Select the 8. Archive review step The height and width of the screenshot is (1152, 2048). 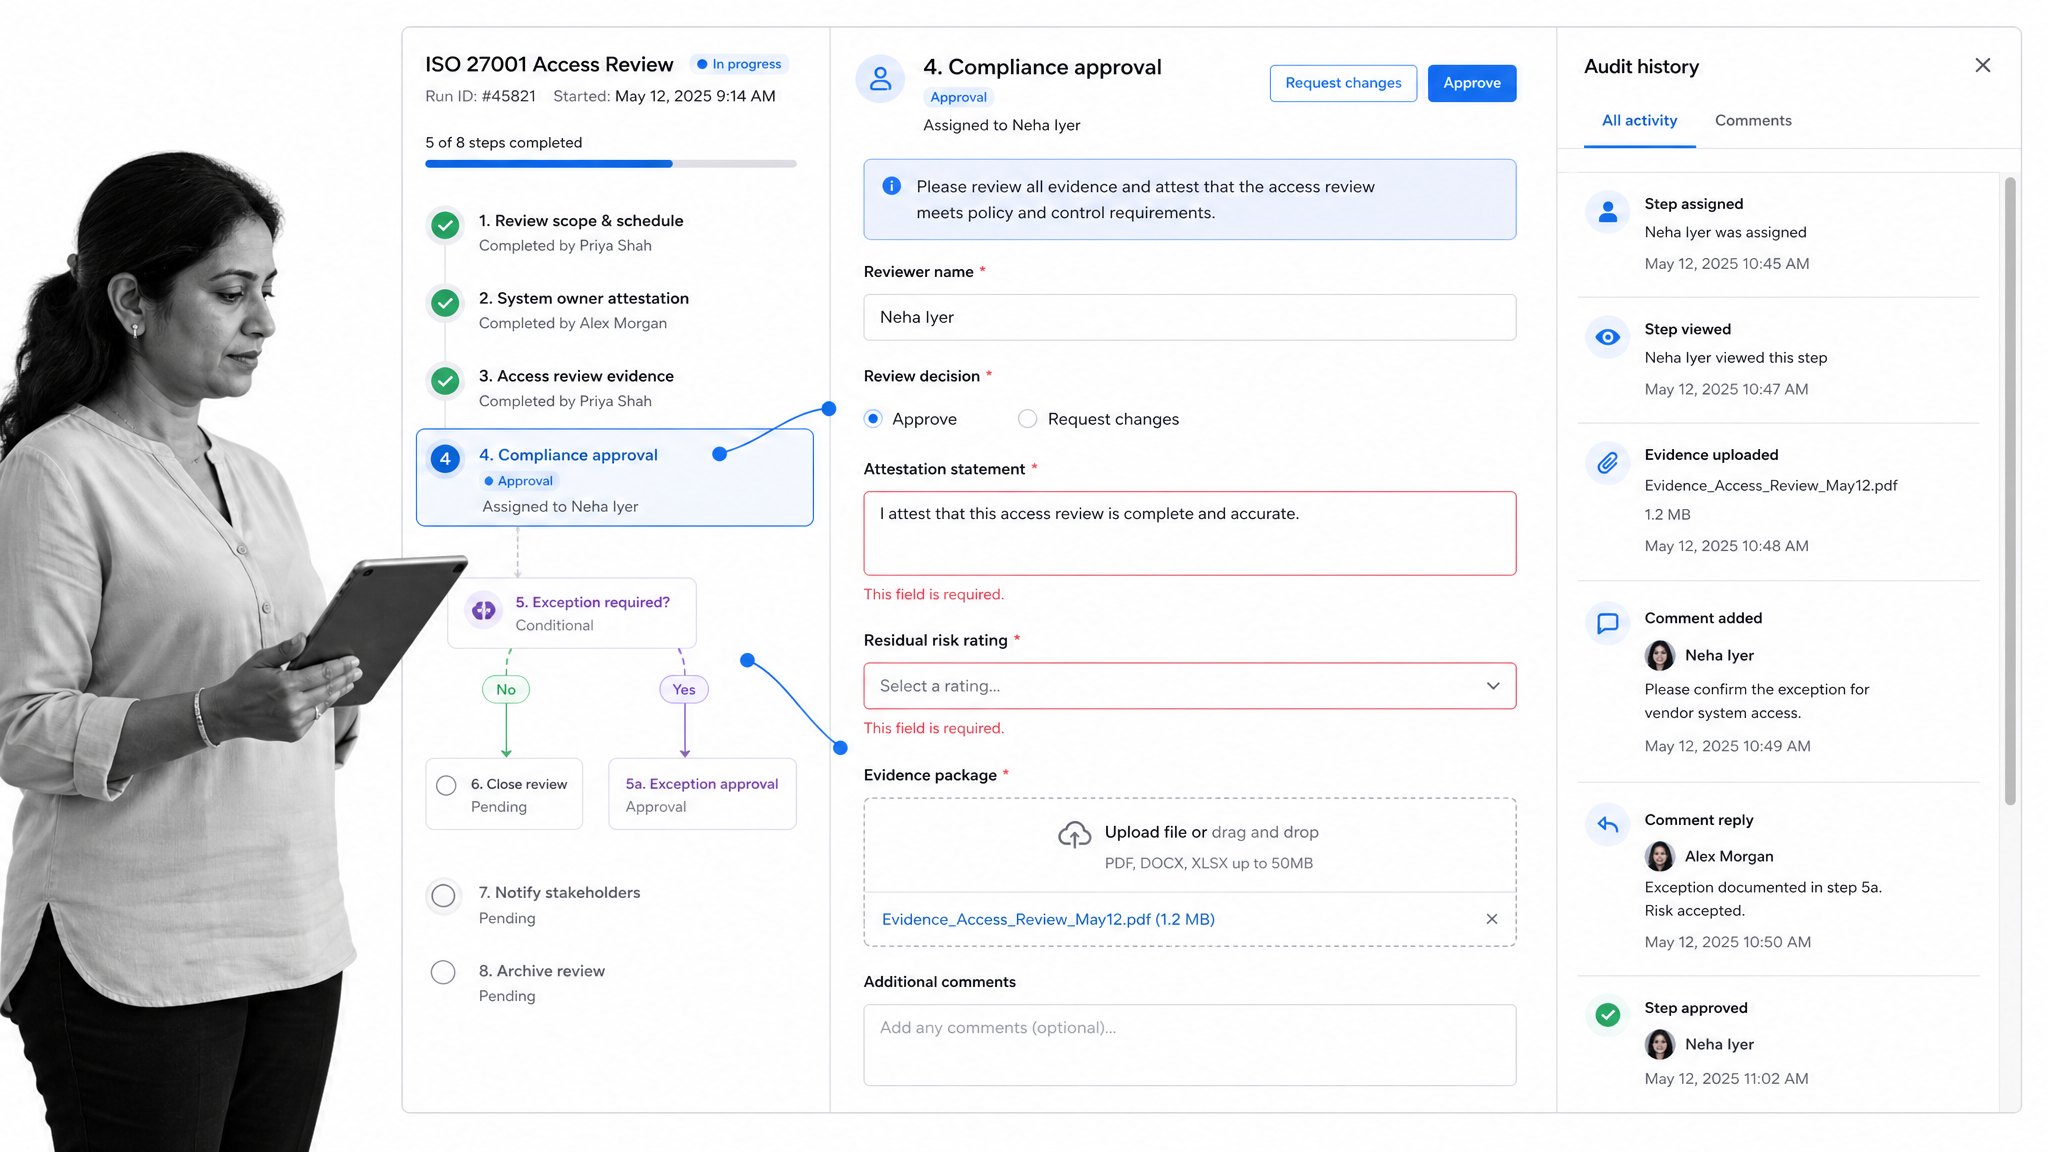click(518, 982)
